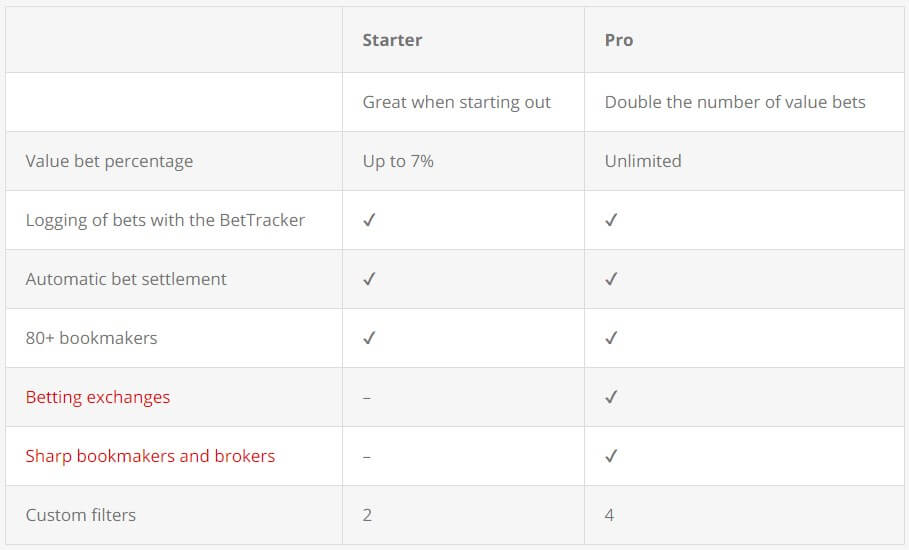
Task: Click Starter dash for Betting exchanges
Action: [367, 397]
